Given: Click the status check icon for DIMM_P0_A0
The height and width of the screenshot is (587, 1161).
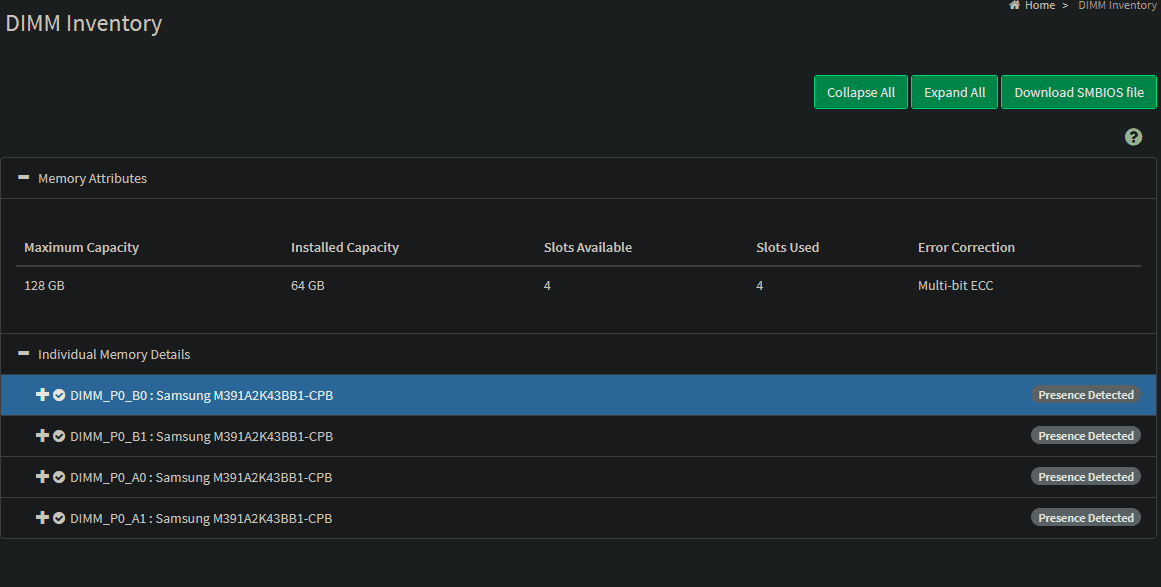Looking at the screenshot, I should pyautogui.click(x=59, y=477).
